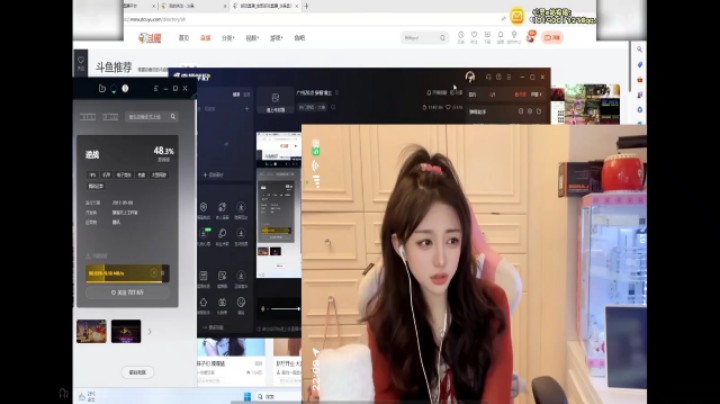
Task: Select the first tab in streaming right panel
Action: pyautogui.click(x=472, y=94)
